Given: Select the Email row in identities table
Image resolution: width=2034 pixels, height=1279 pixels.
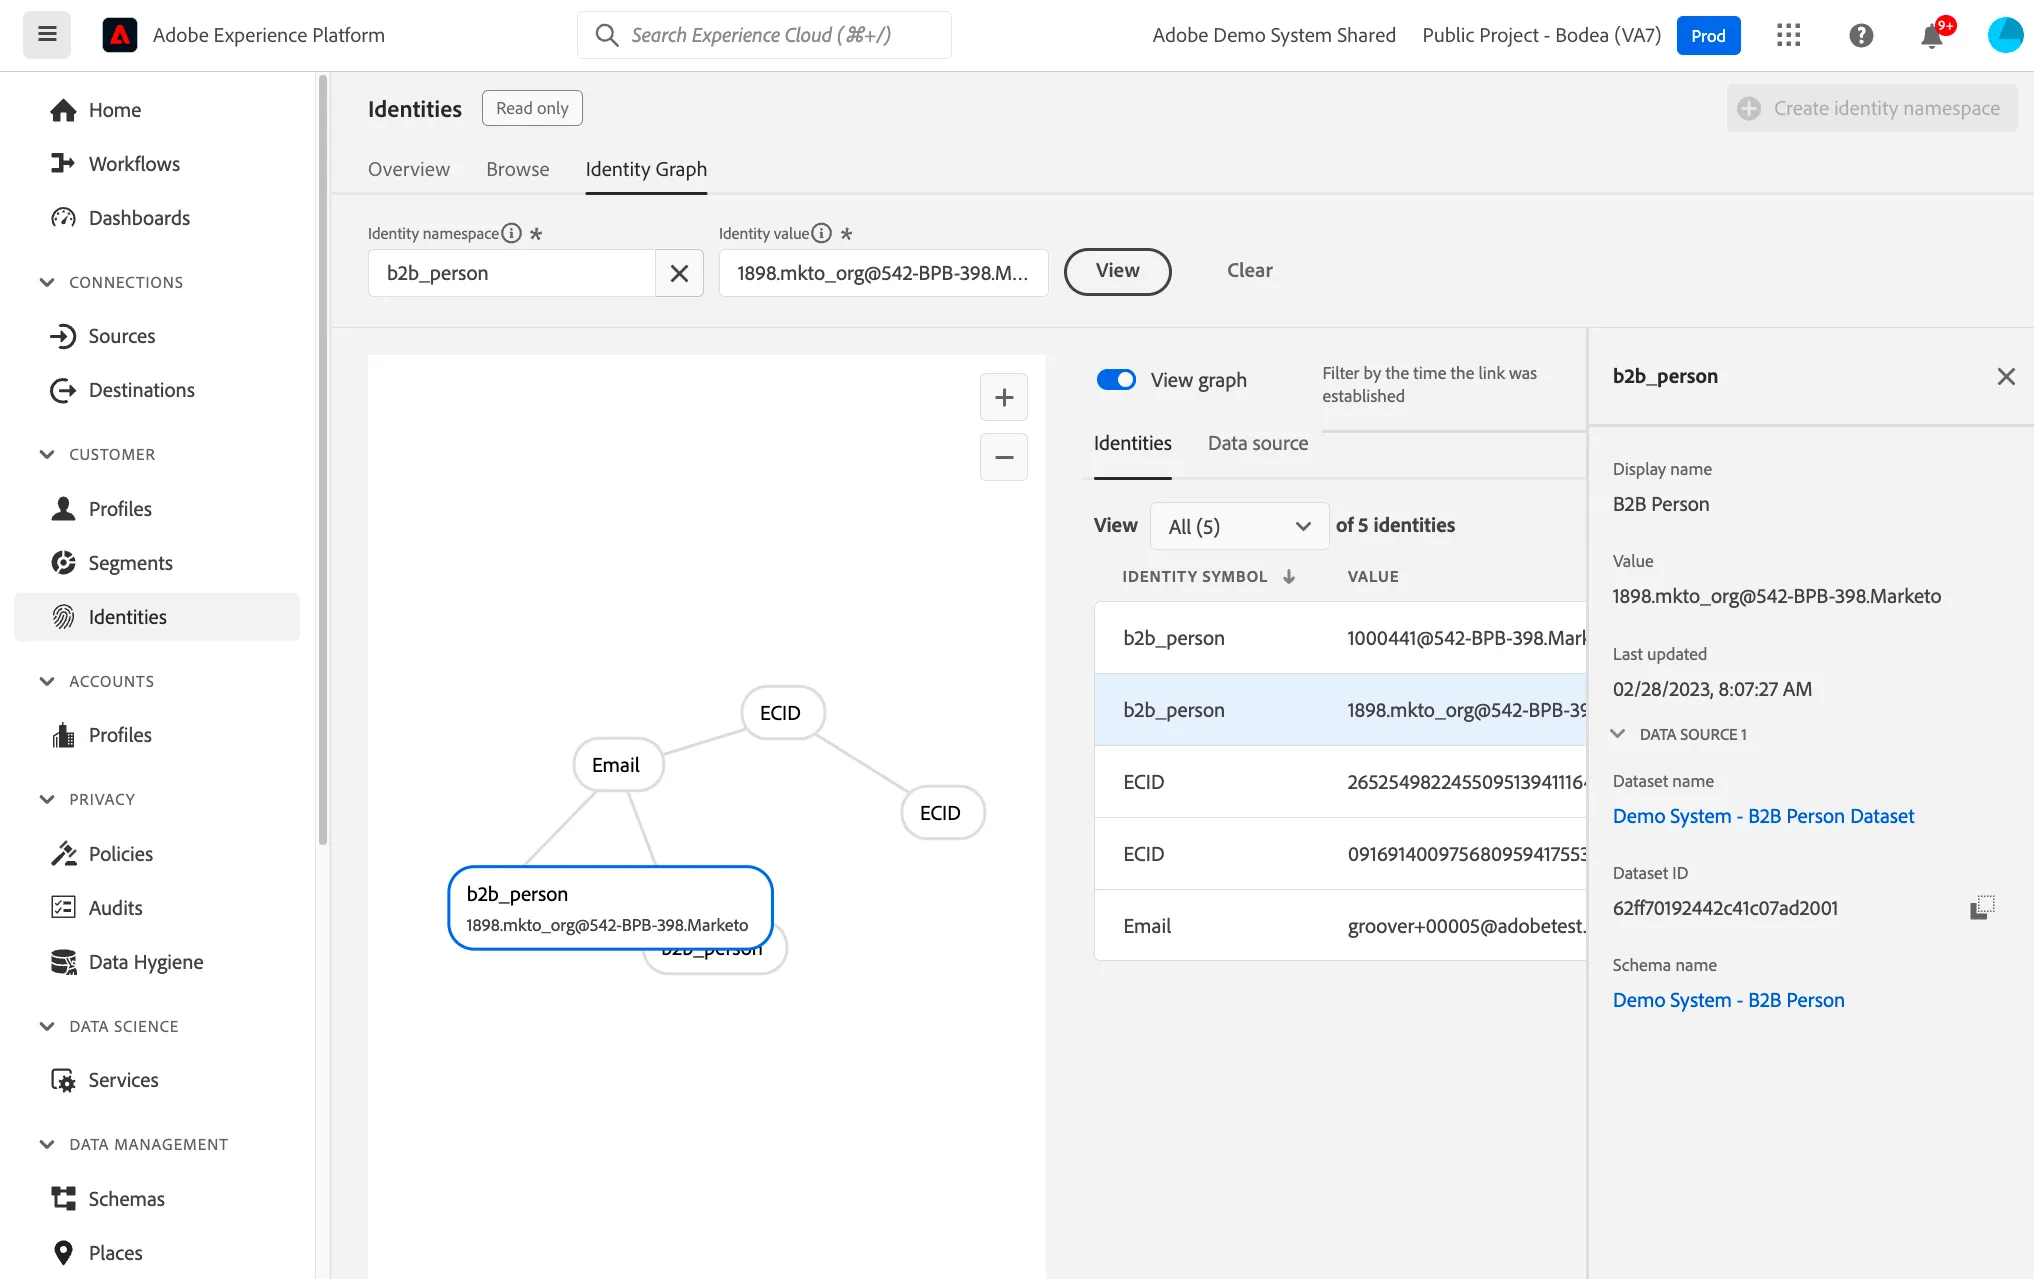Looking at the screenshot, I should (1340, 926).
